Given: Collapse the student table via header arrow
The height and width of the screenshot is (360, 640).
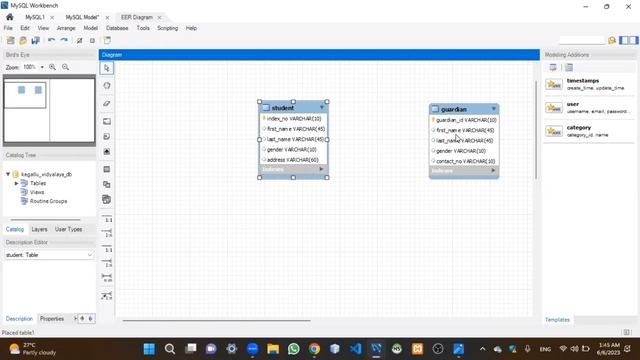Looking at the screenshot, I should point(322,108).
